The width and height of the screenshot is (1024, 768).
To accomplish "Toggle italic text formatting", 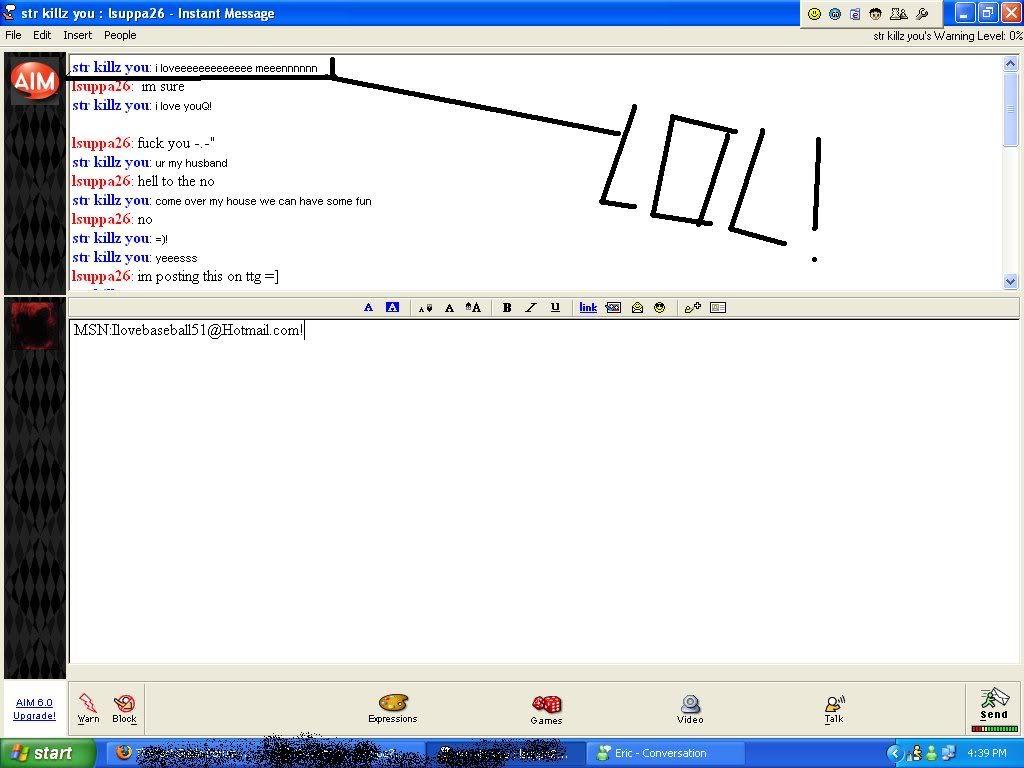I will tap(531, 308).
